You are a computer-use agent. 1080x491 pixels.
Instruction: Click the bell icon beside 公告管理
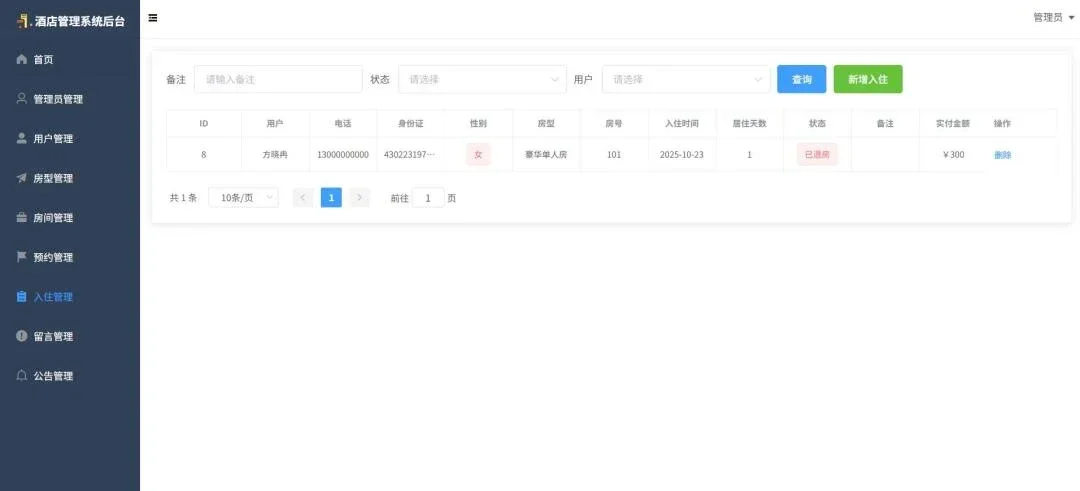click(21, 376)
